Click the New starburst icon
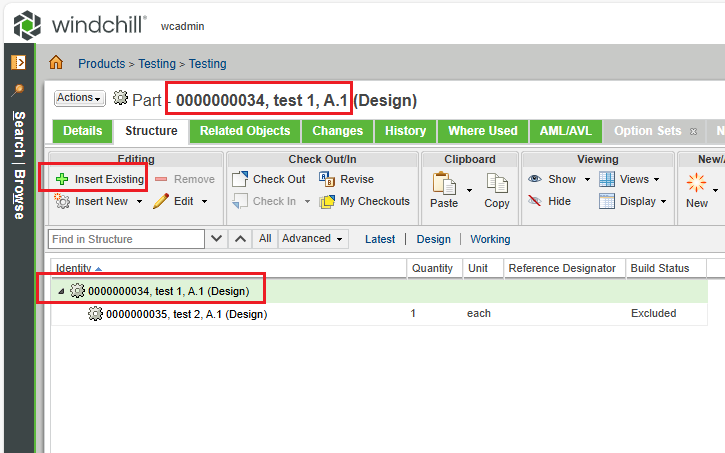Viewport: 725px width, 453px height. click(696, 184)
